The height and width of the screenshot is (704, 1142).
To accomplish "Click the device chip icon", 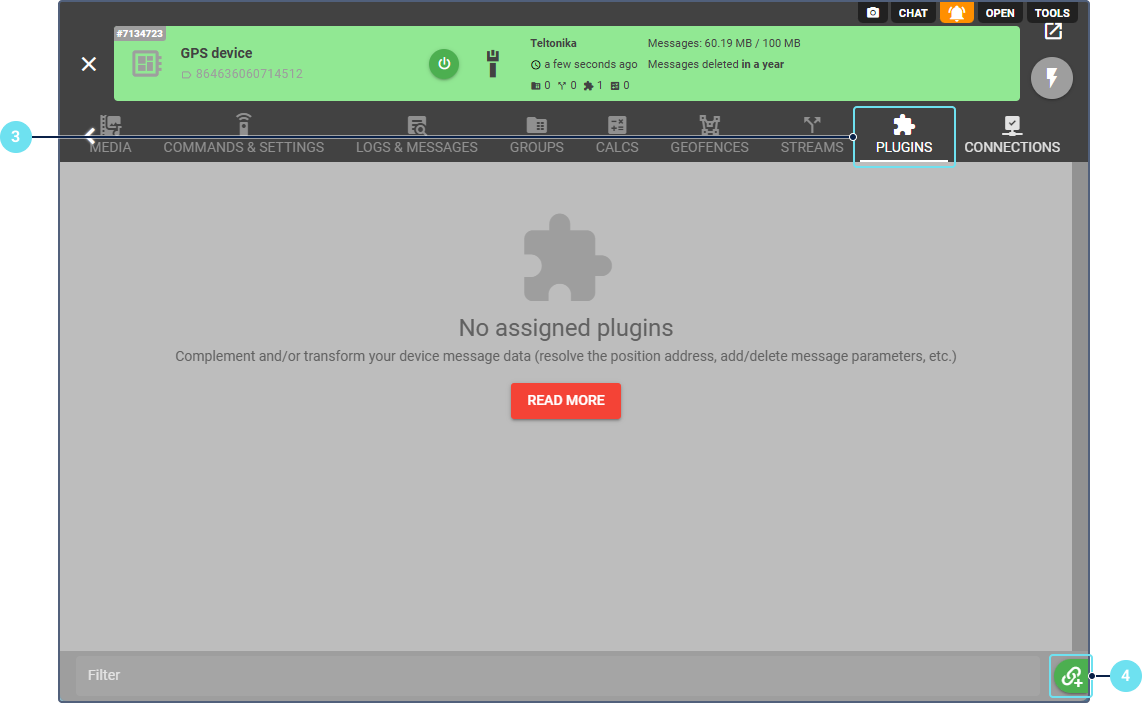I will pos(147,64).
